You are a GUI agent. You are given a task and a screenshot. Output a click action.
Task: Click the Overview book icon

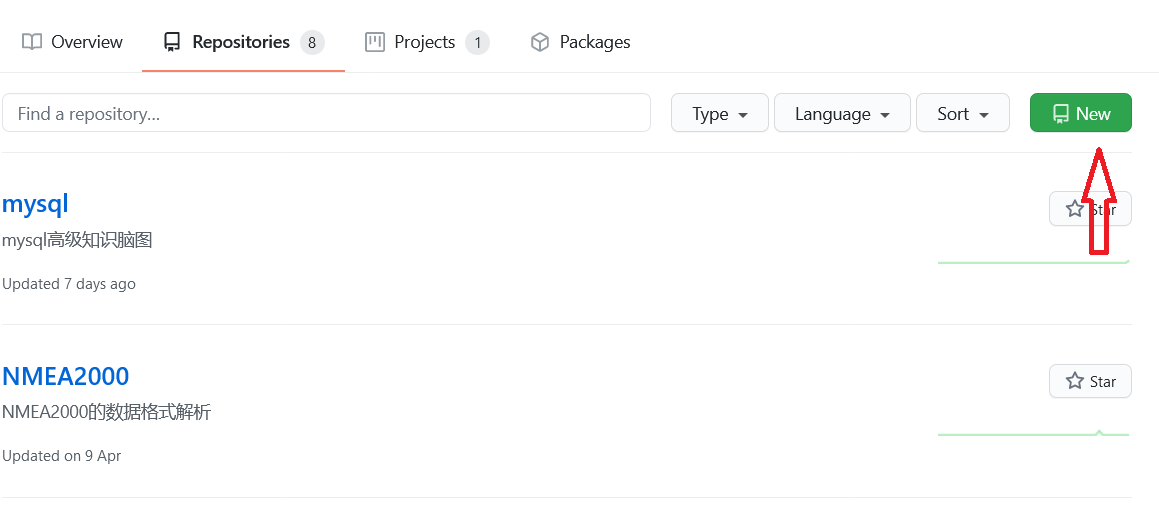[32, 42]
